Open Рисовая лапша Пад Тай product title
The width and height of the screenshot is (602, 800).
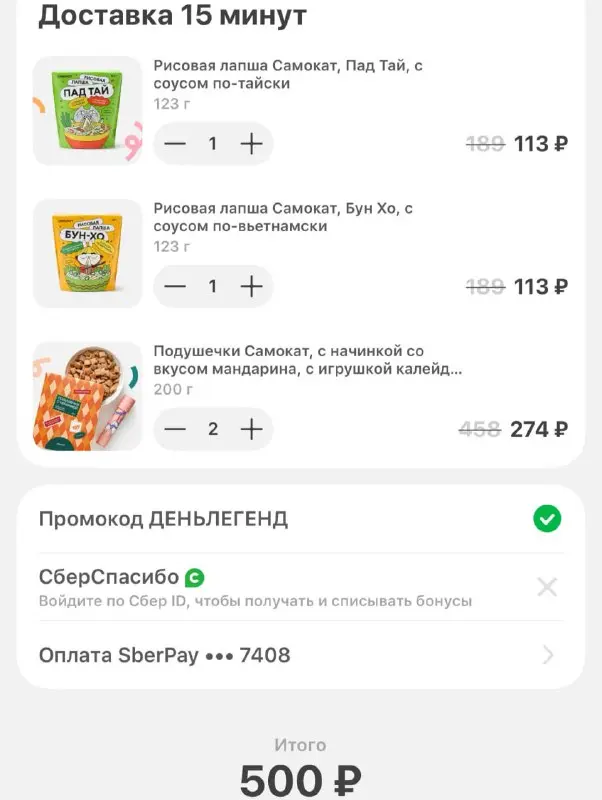(x=288, y=74)
